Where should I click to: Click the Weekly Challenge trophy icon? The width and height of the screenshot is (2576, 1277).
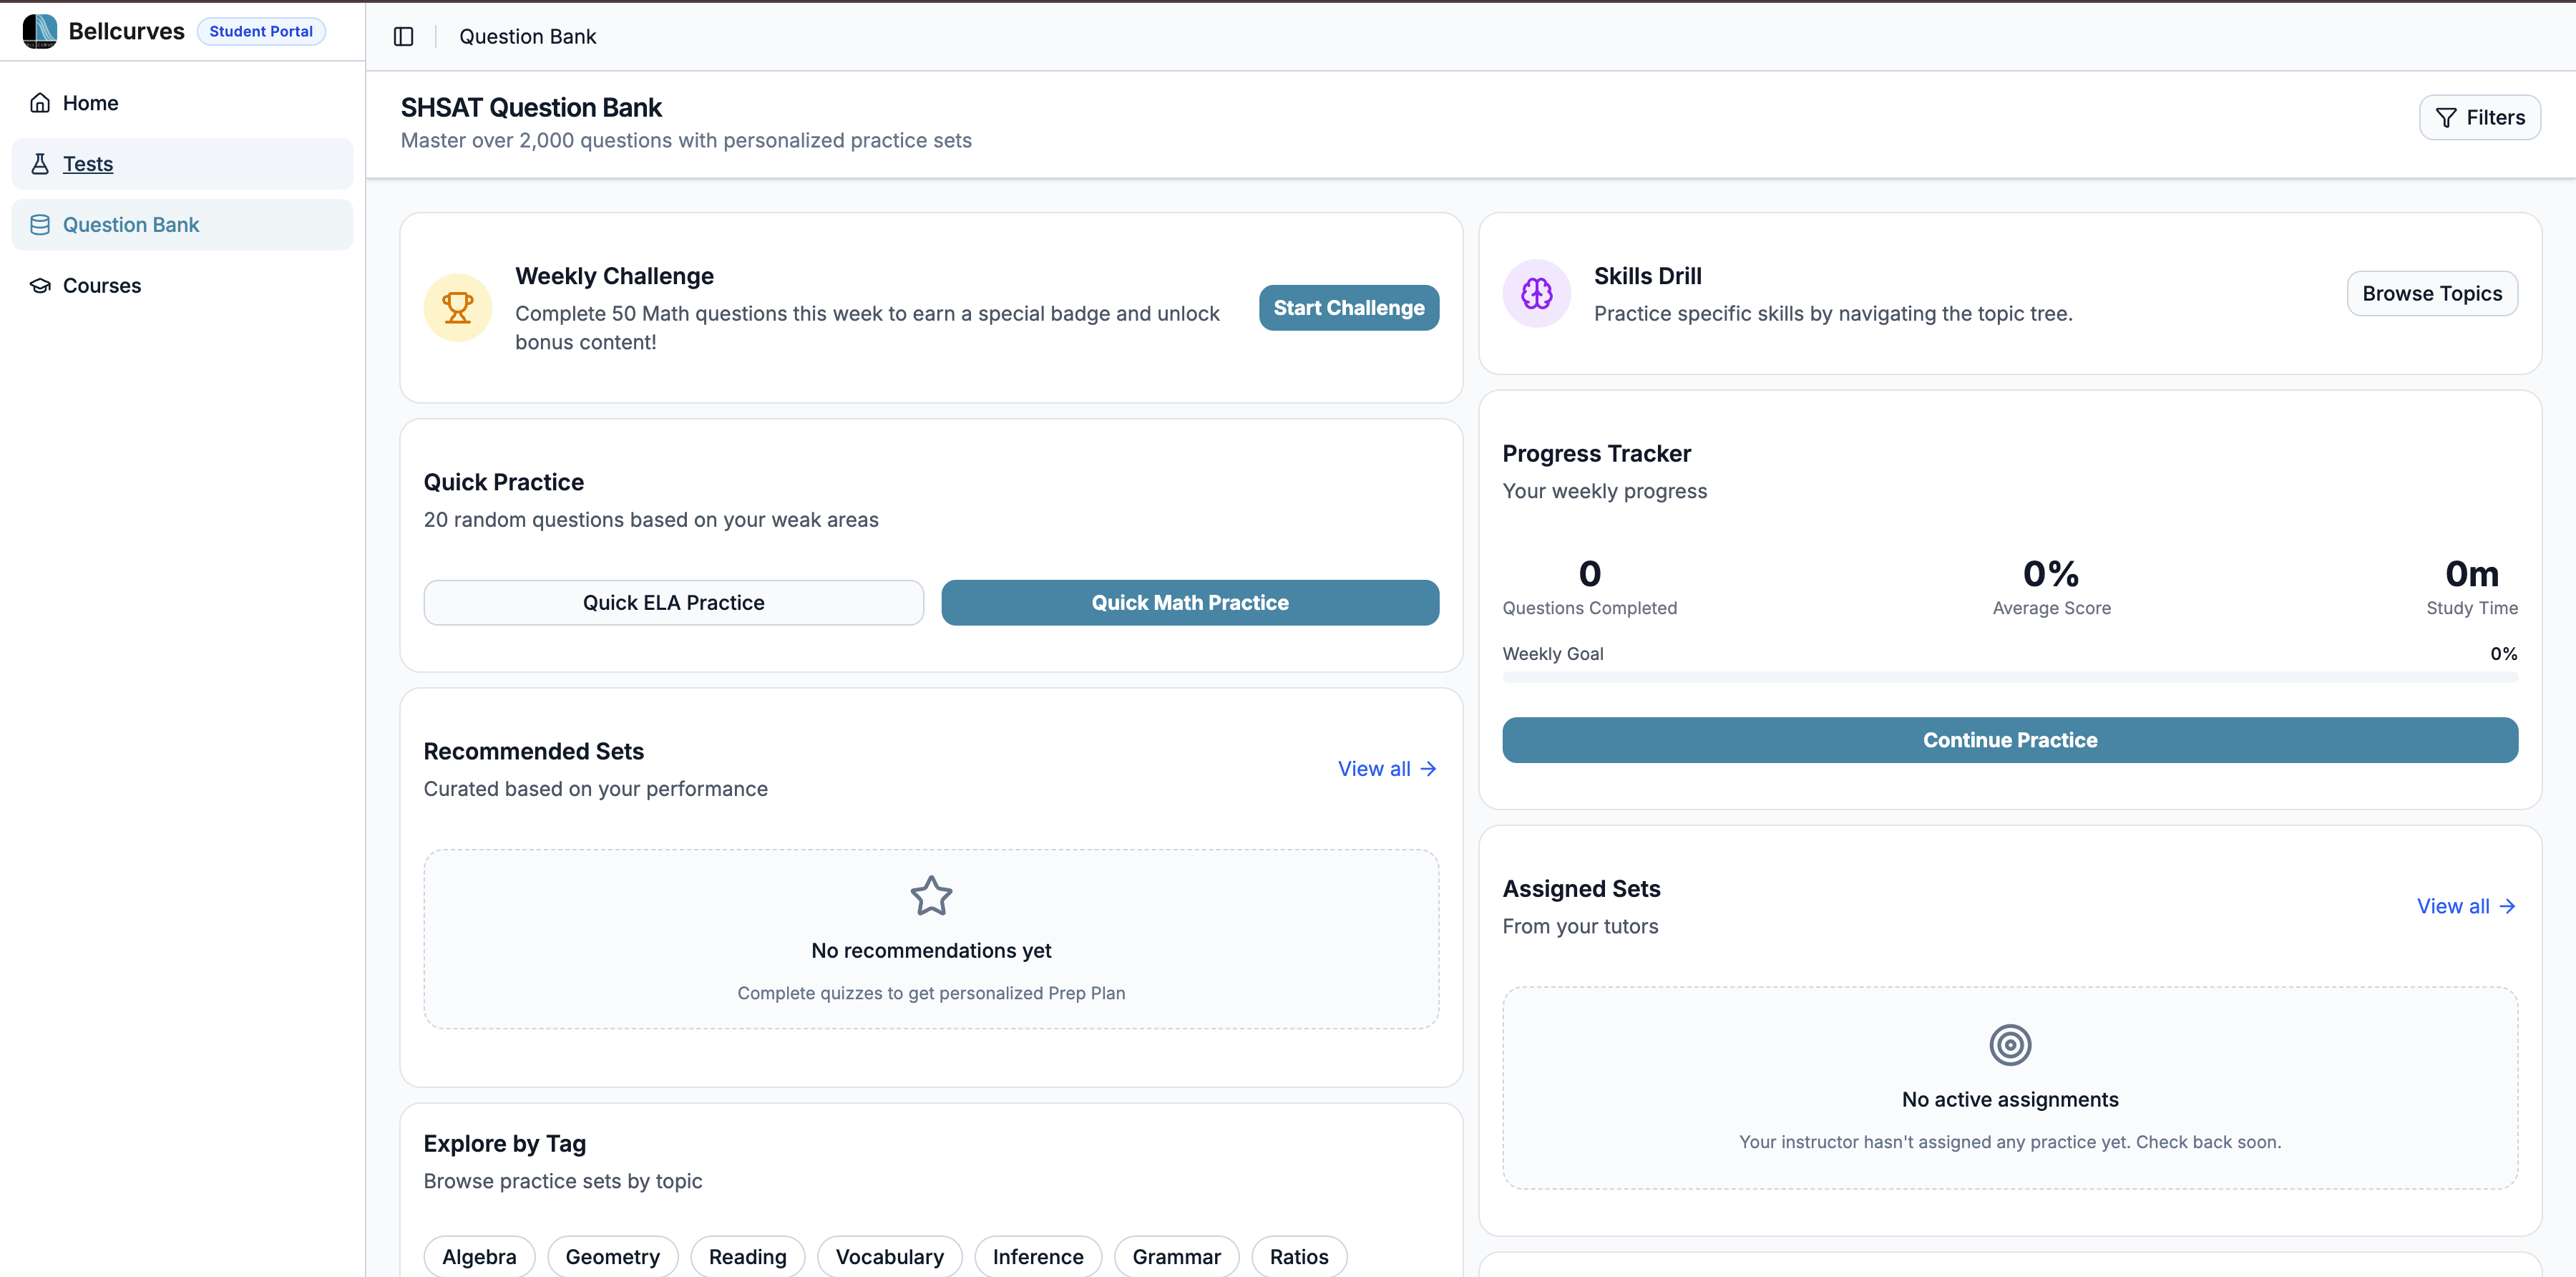point(458,308)
